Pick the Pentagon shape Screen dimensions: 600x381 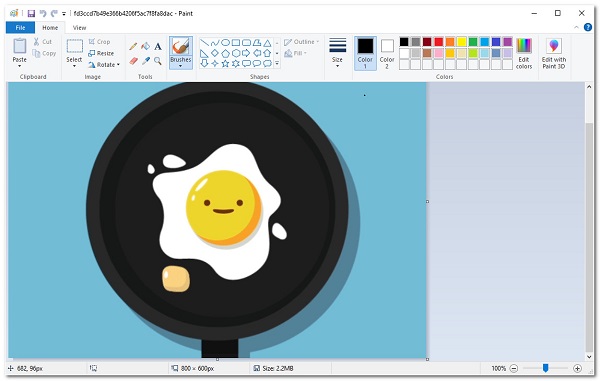tap(225, 53)
